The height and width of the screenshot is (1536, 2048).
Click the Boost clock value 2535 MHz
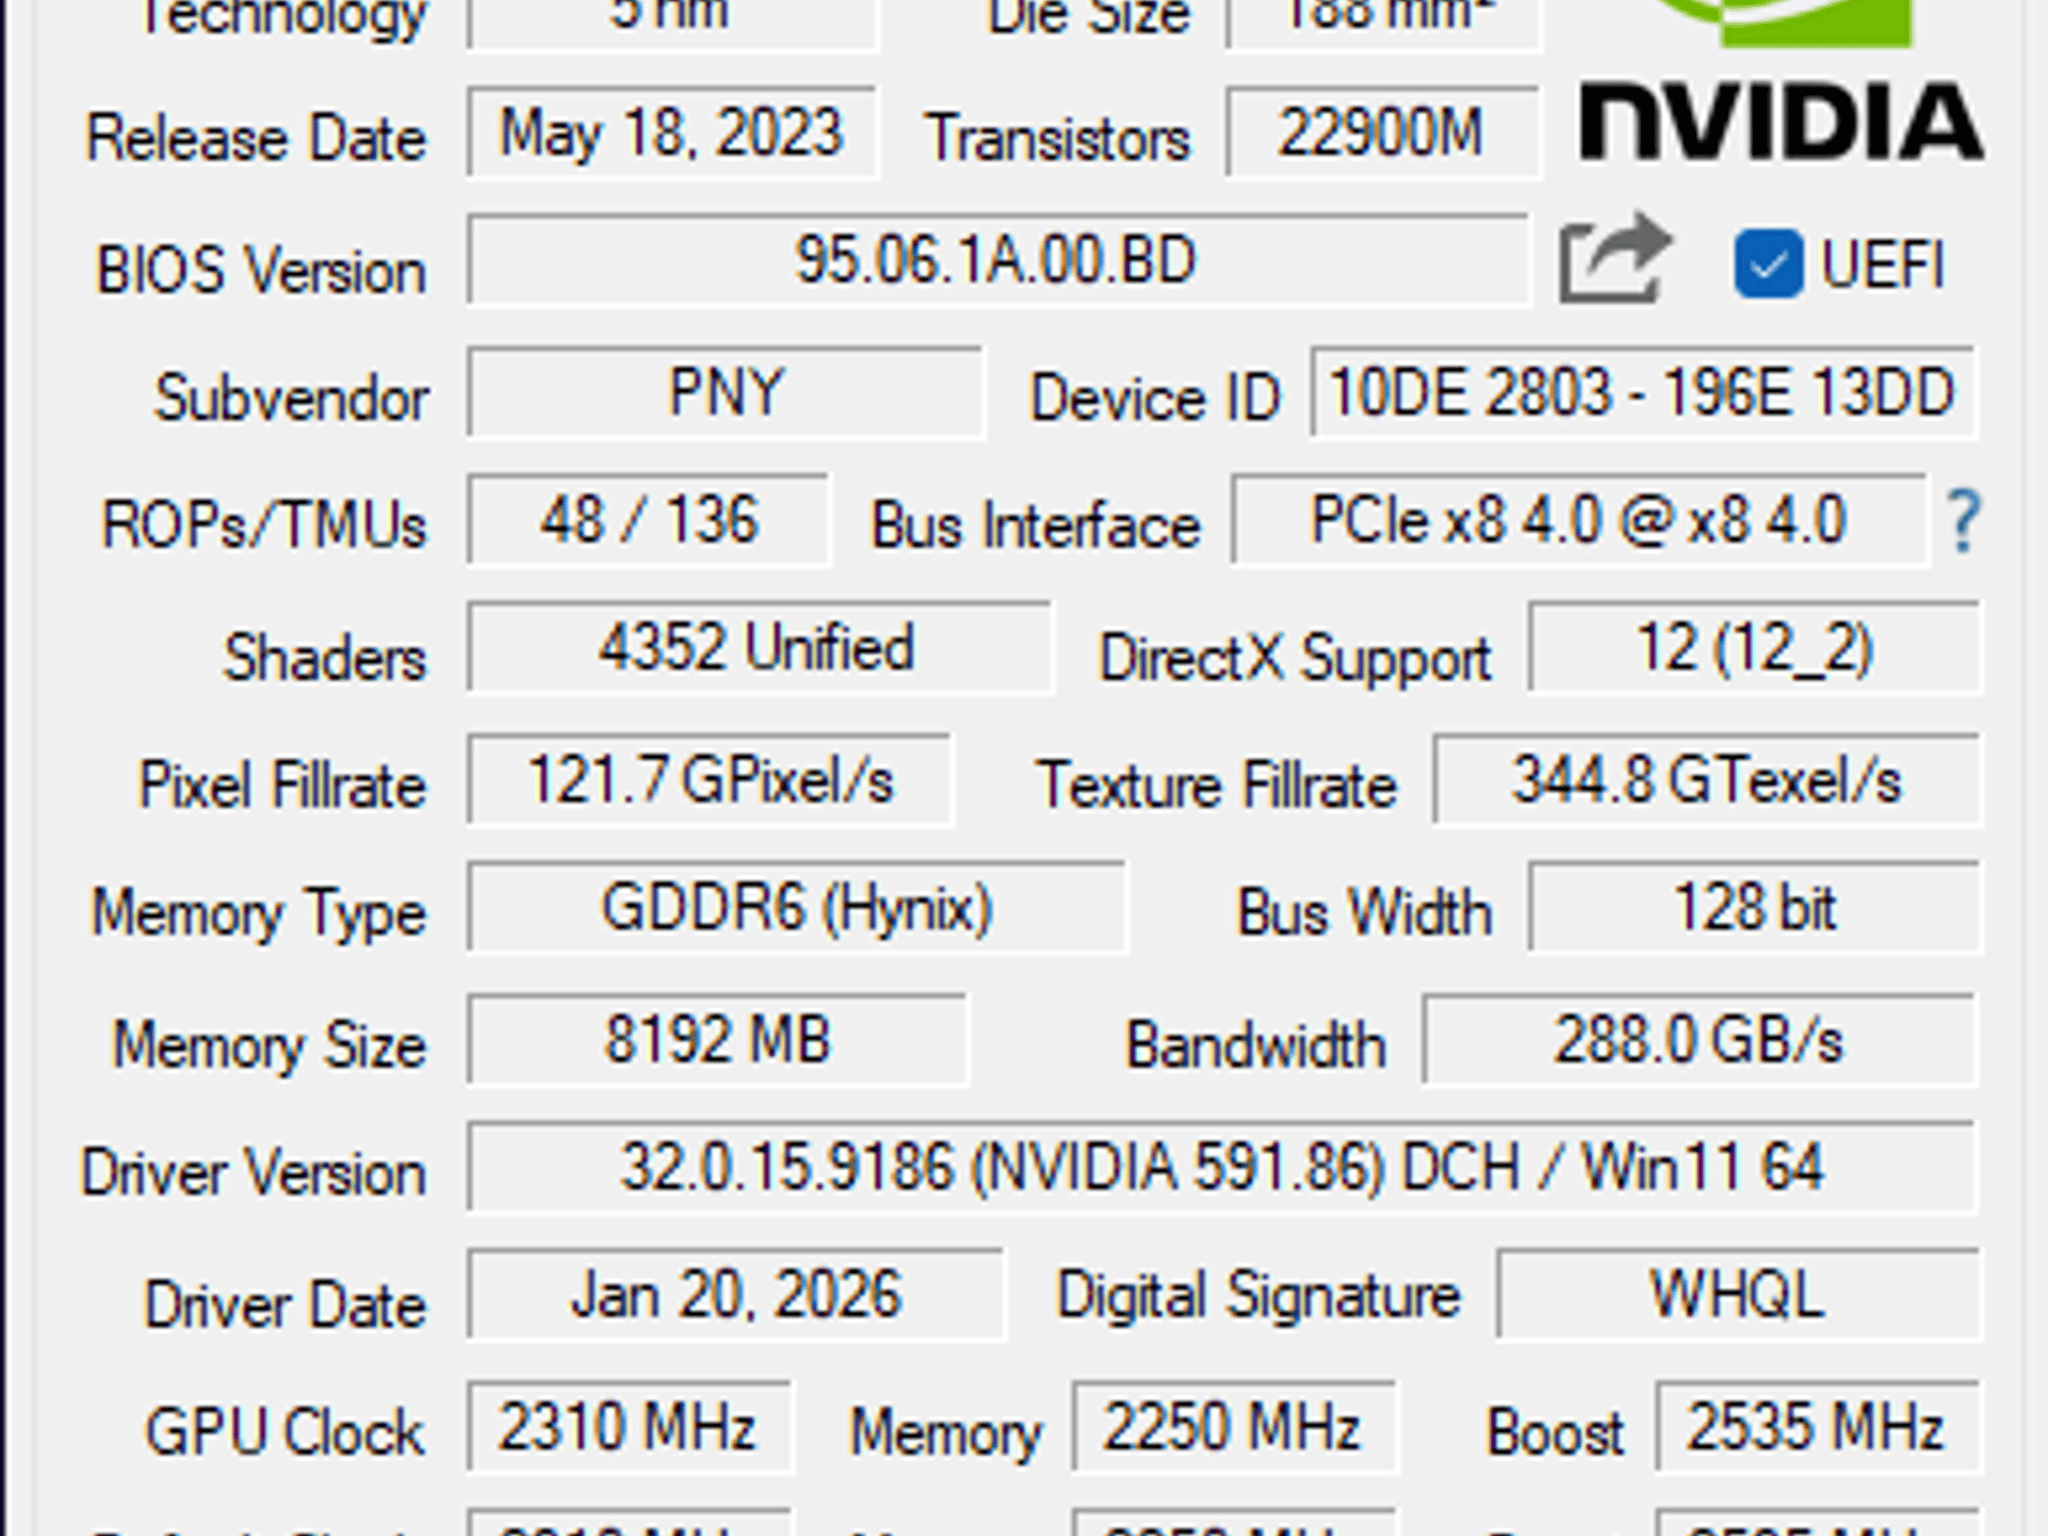pyautogui.click(x=1817, y=1427)
